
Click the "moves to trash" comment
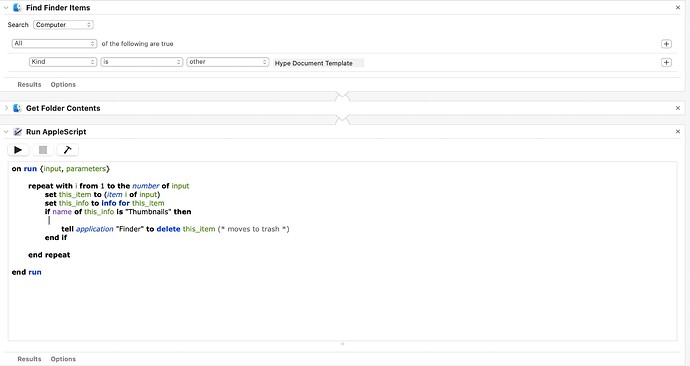[253, 229]
